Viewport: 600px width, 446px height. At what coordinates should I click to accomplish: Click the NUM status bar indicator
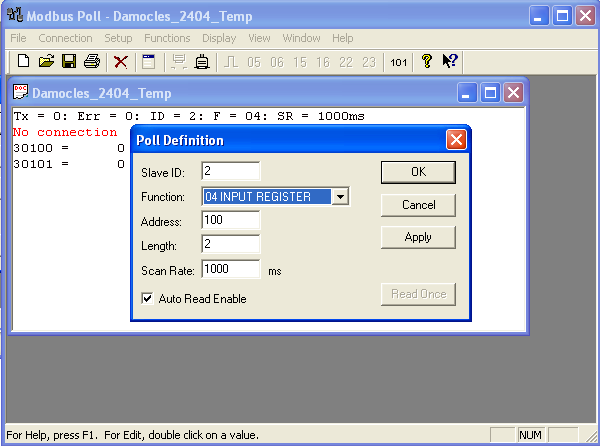[530, 435]
